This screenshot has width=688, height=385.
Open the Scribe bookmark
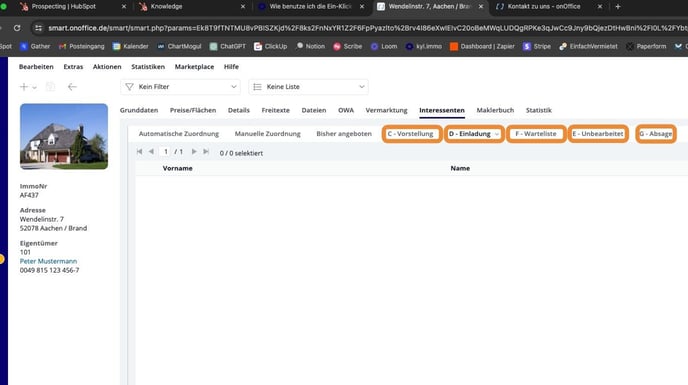click(348, 46)
